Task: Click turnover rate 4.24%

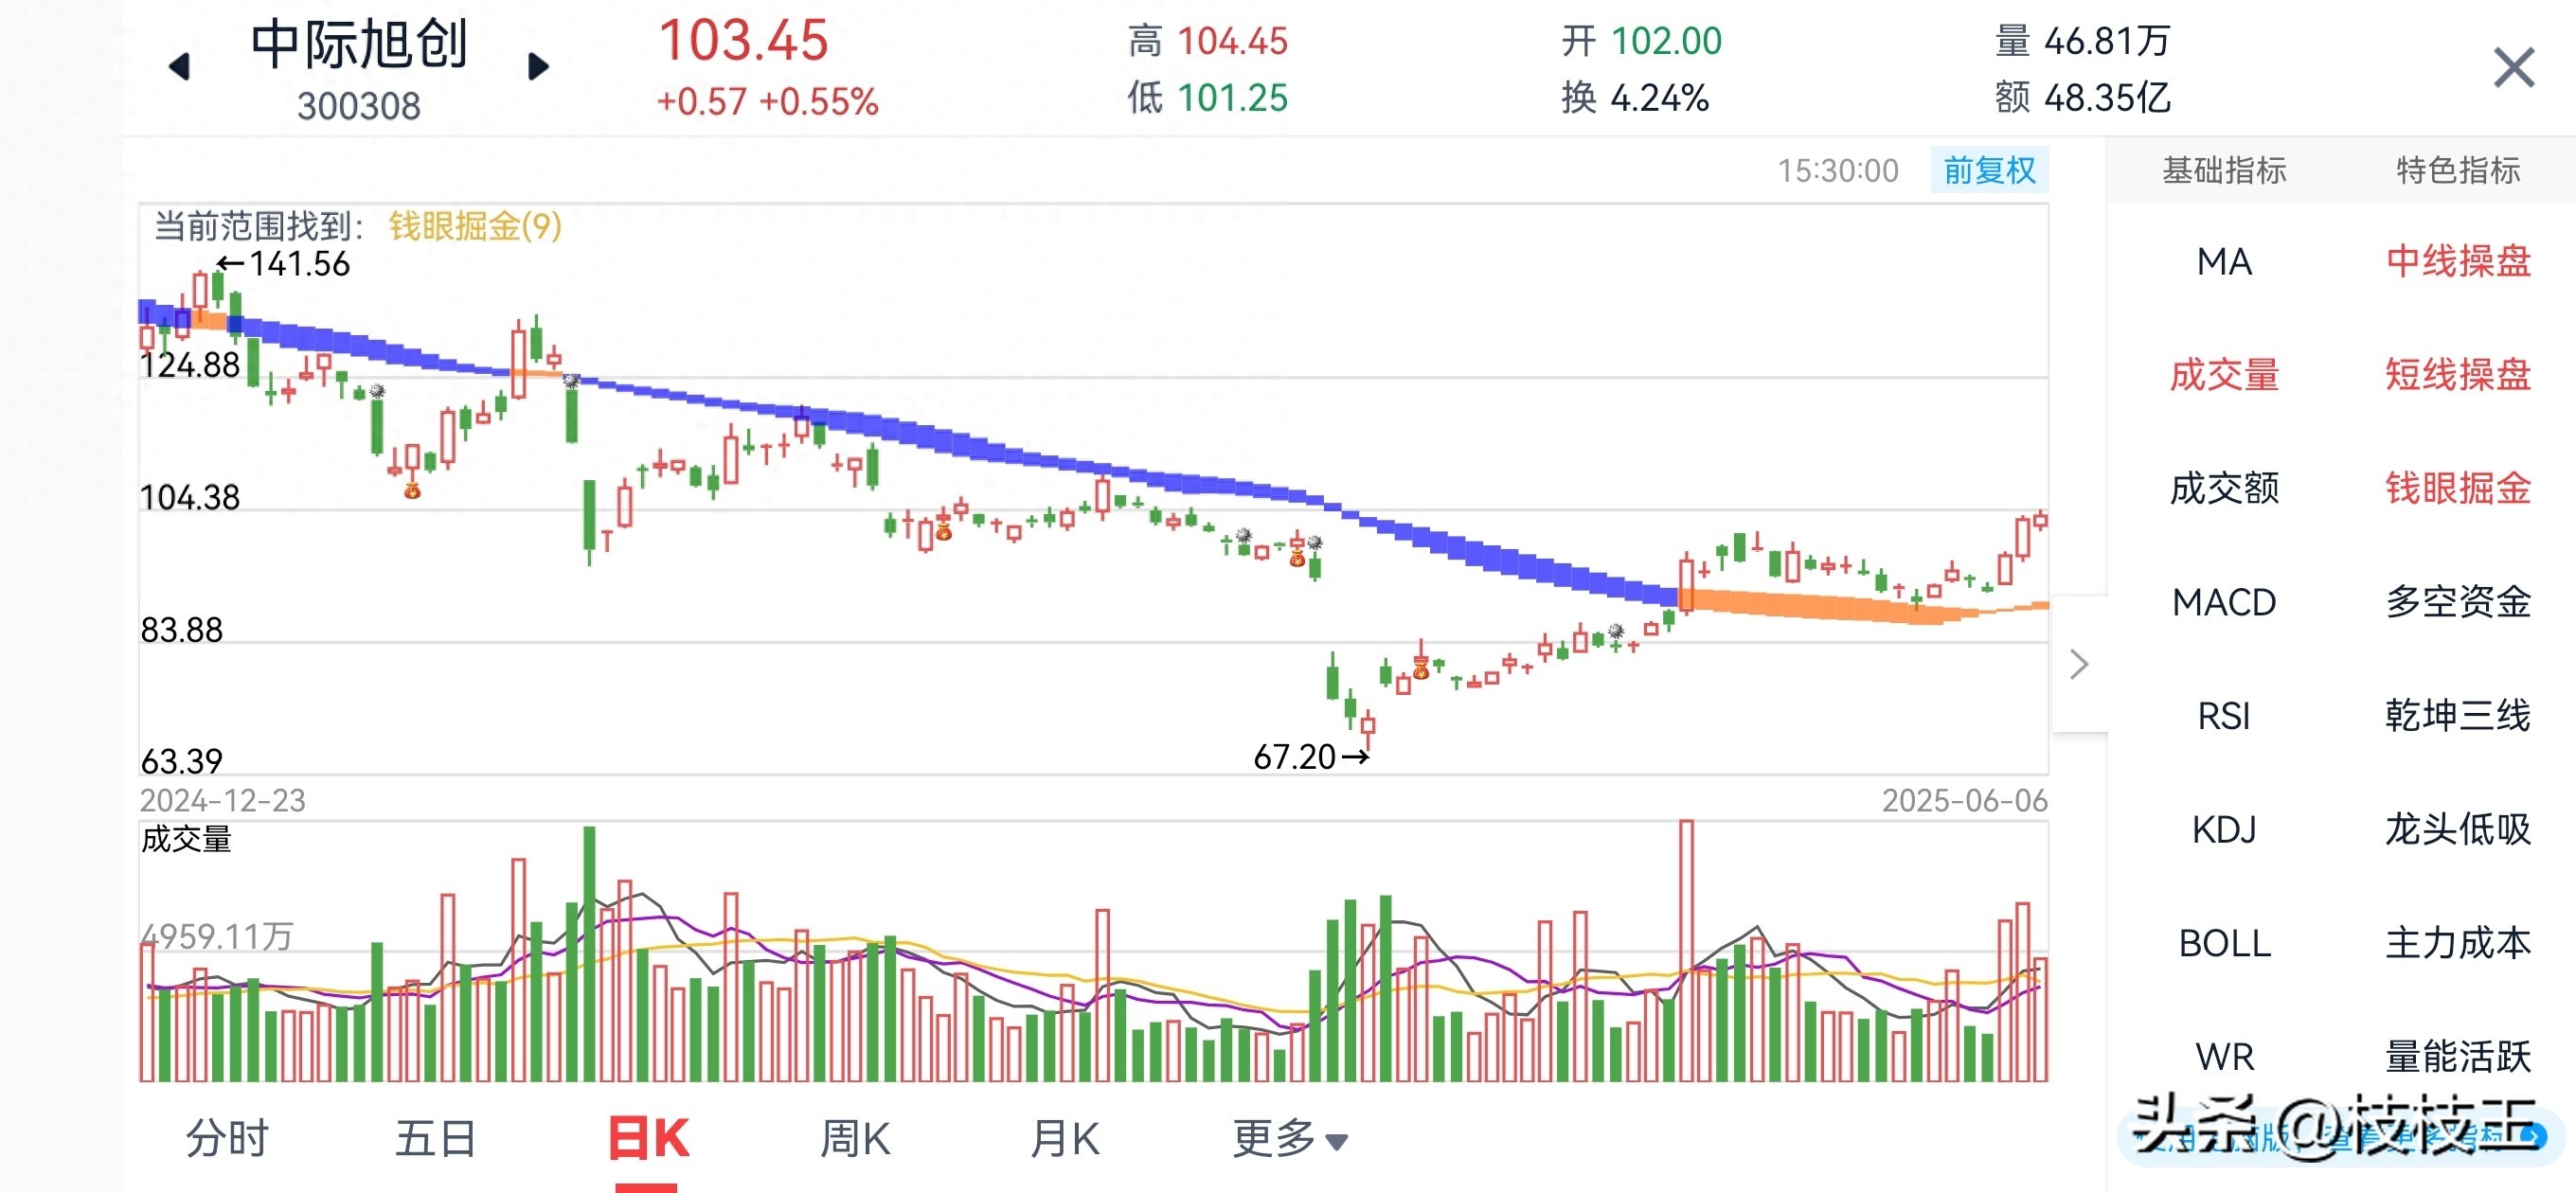Action: (x=1659, y=98)
